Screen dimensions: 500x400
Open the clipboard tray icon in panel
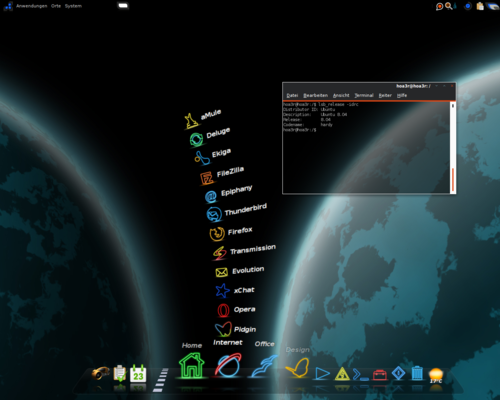(480, 6)
